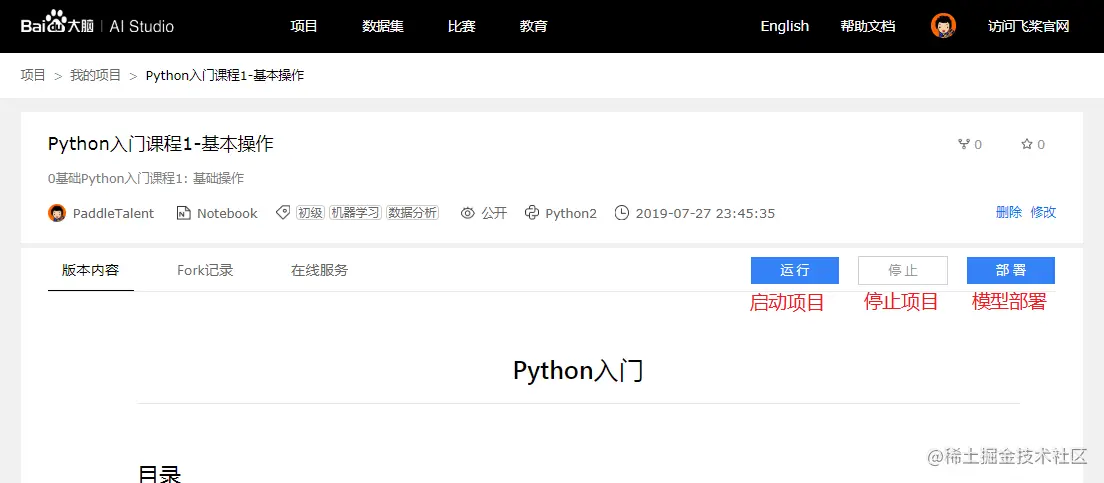The height and width of the screenshot is (483, 1104).
Task: Click PaddleTalent author avatar
Action: pyautogui.click(x=57, y=213)
